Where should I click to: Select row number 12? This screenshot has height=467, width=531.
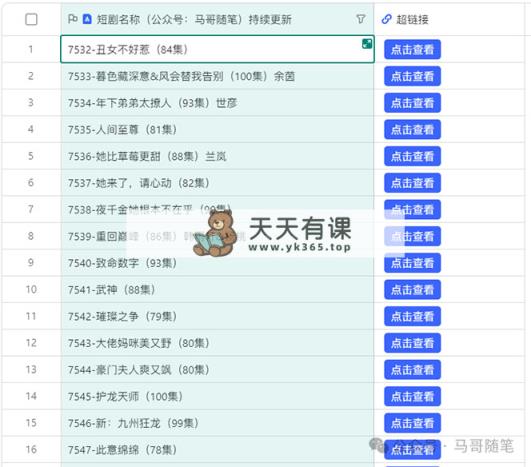point(31,343)
